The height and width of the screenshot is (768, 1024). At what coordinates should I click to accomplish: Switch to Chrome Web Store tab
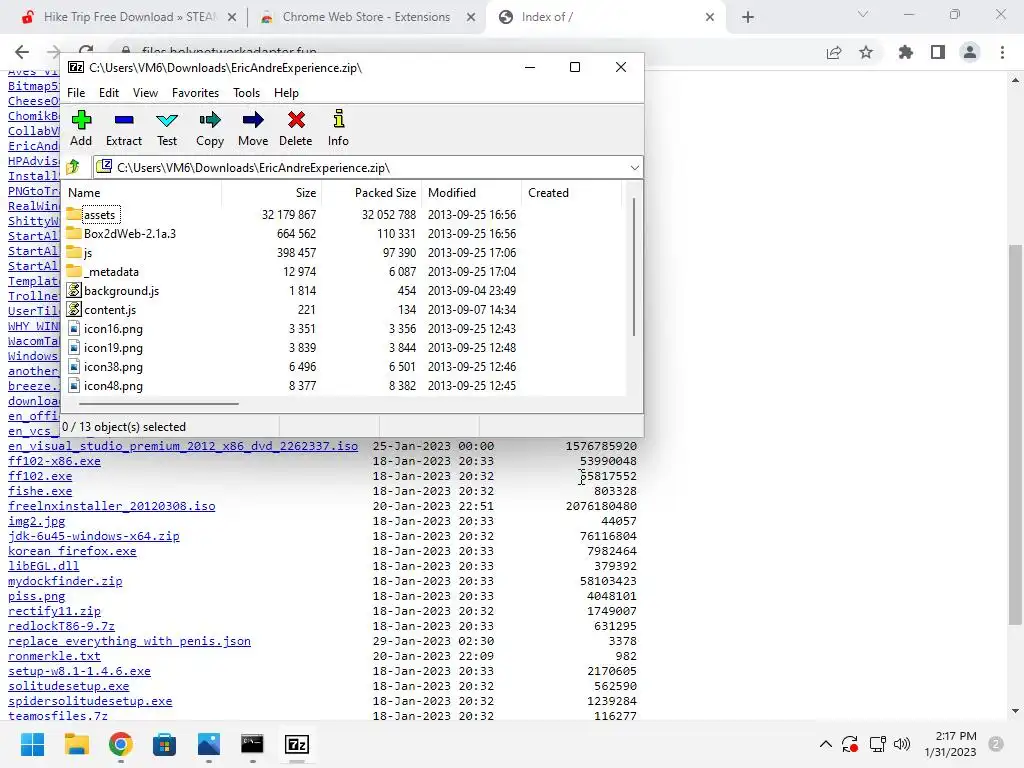(367, 17)
